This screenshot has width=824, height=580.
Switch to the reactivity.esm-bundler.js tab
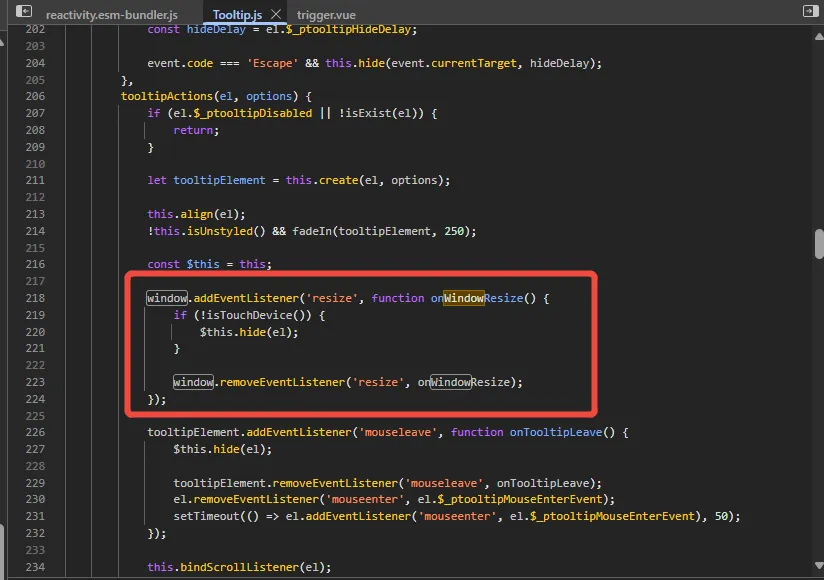pyautogui.click(x=111, y=15)
